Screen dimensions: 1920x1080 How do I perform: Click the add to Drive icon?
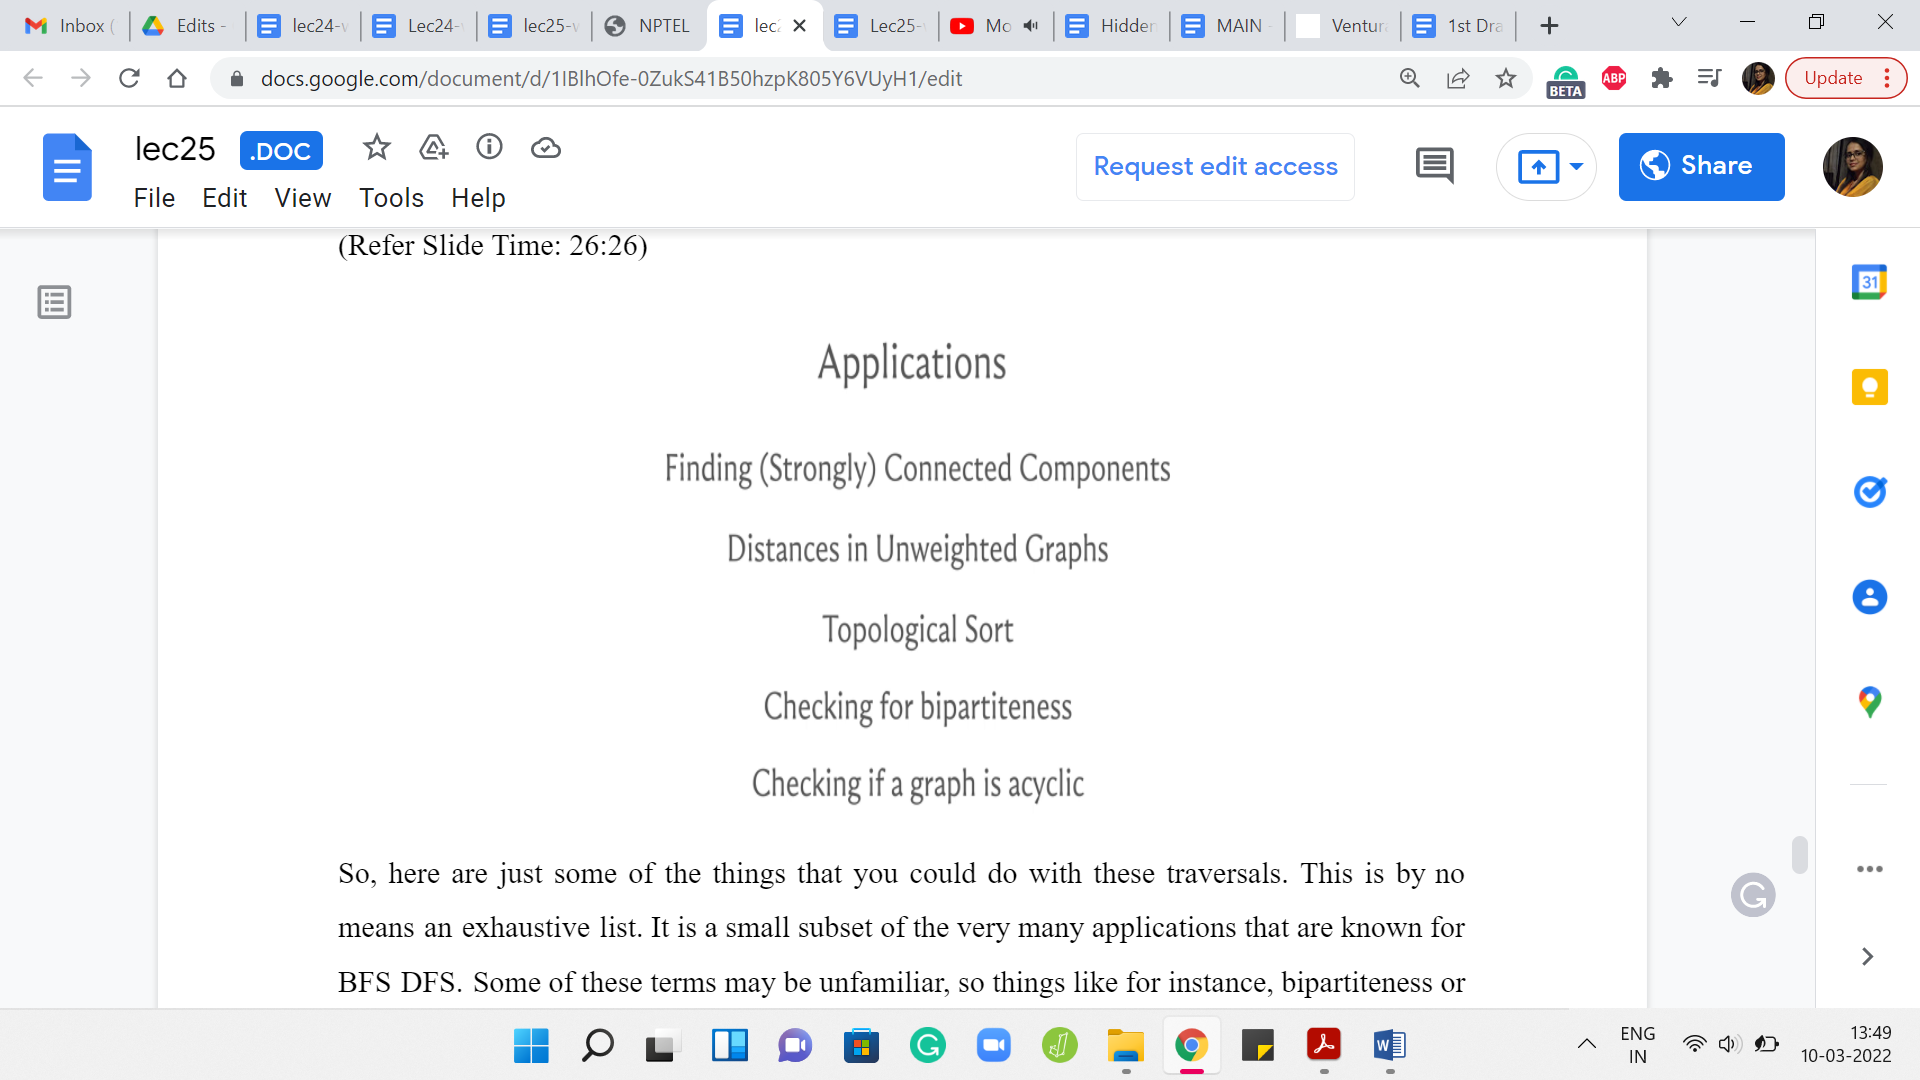(x=433, y=148)
